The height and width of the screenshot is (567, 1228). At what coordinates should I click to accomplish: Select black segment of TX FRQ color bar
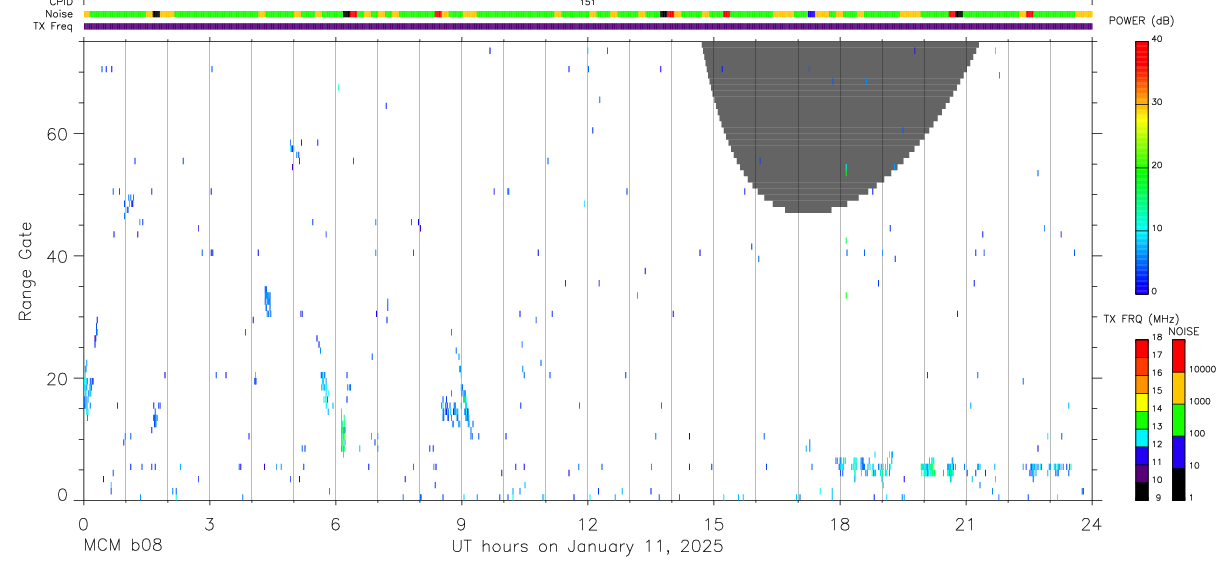point(1141,491)
